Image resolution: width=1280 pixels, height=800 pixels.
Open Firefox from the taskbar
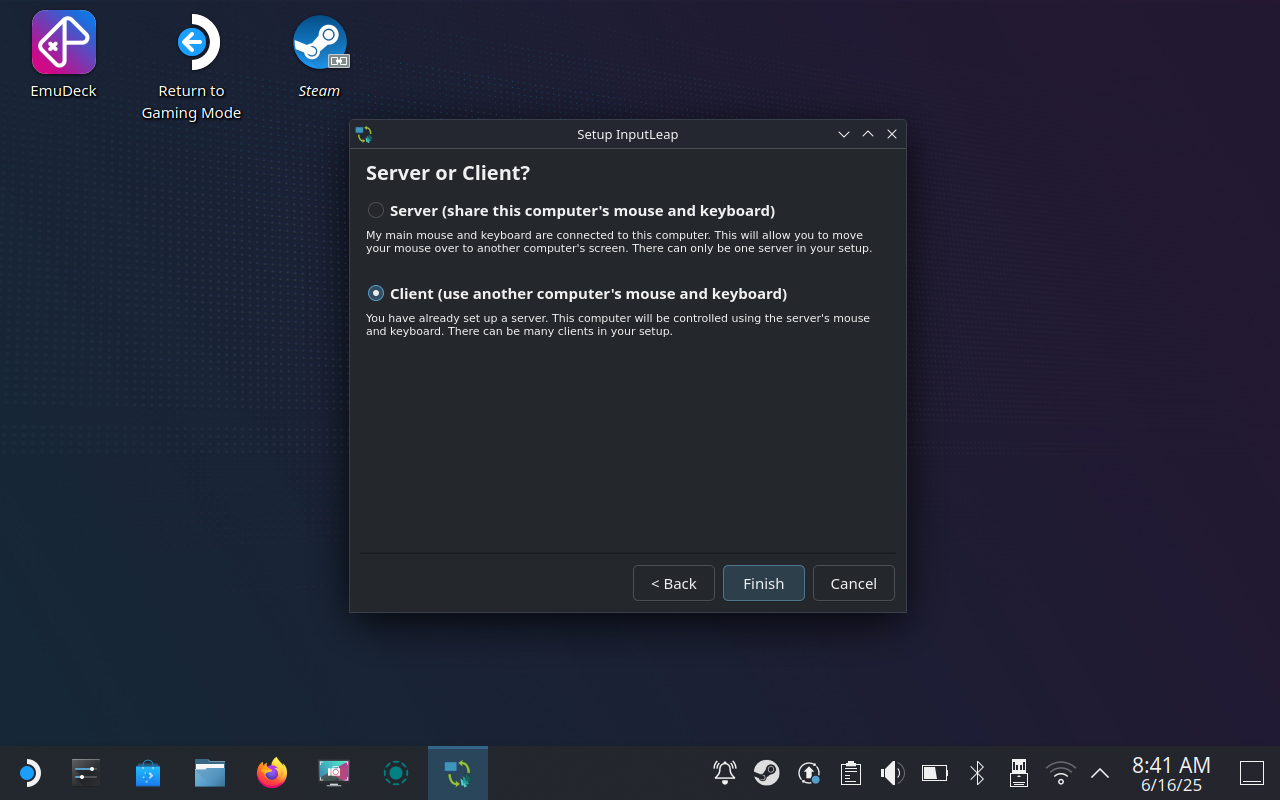tap(271, 772)
